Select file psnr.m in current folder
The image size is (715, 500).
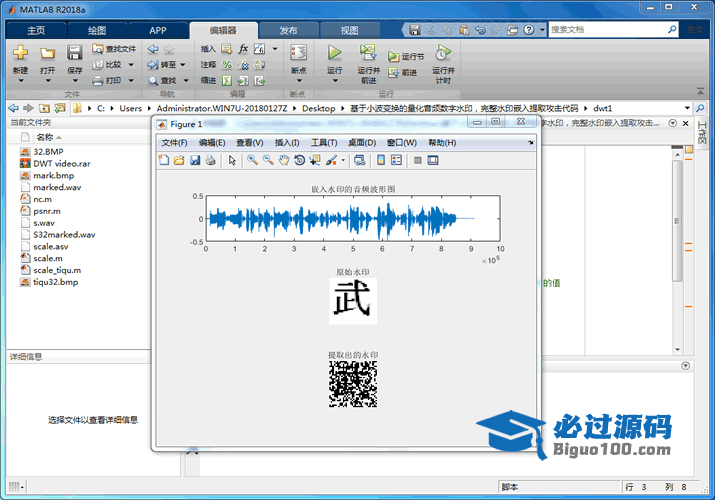(x=47, y=211)
